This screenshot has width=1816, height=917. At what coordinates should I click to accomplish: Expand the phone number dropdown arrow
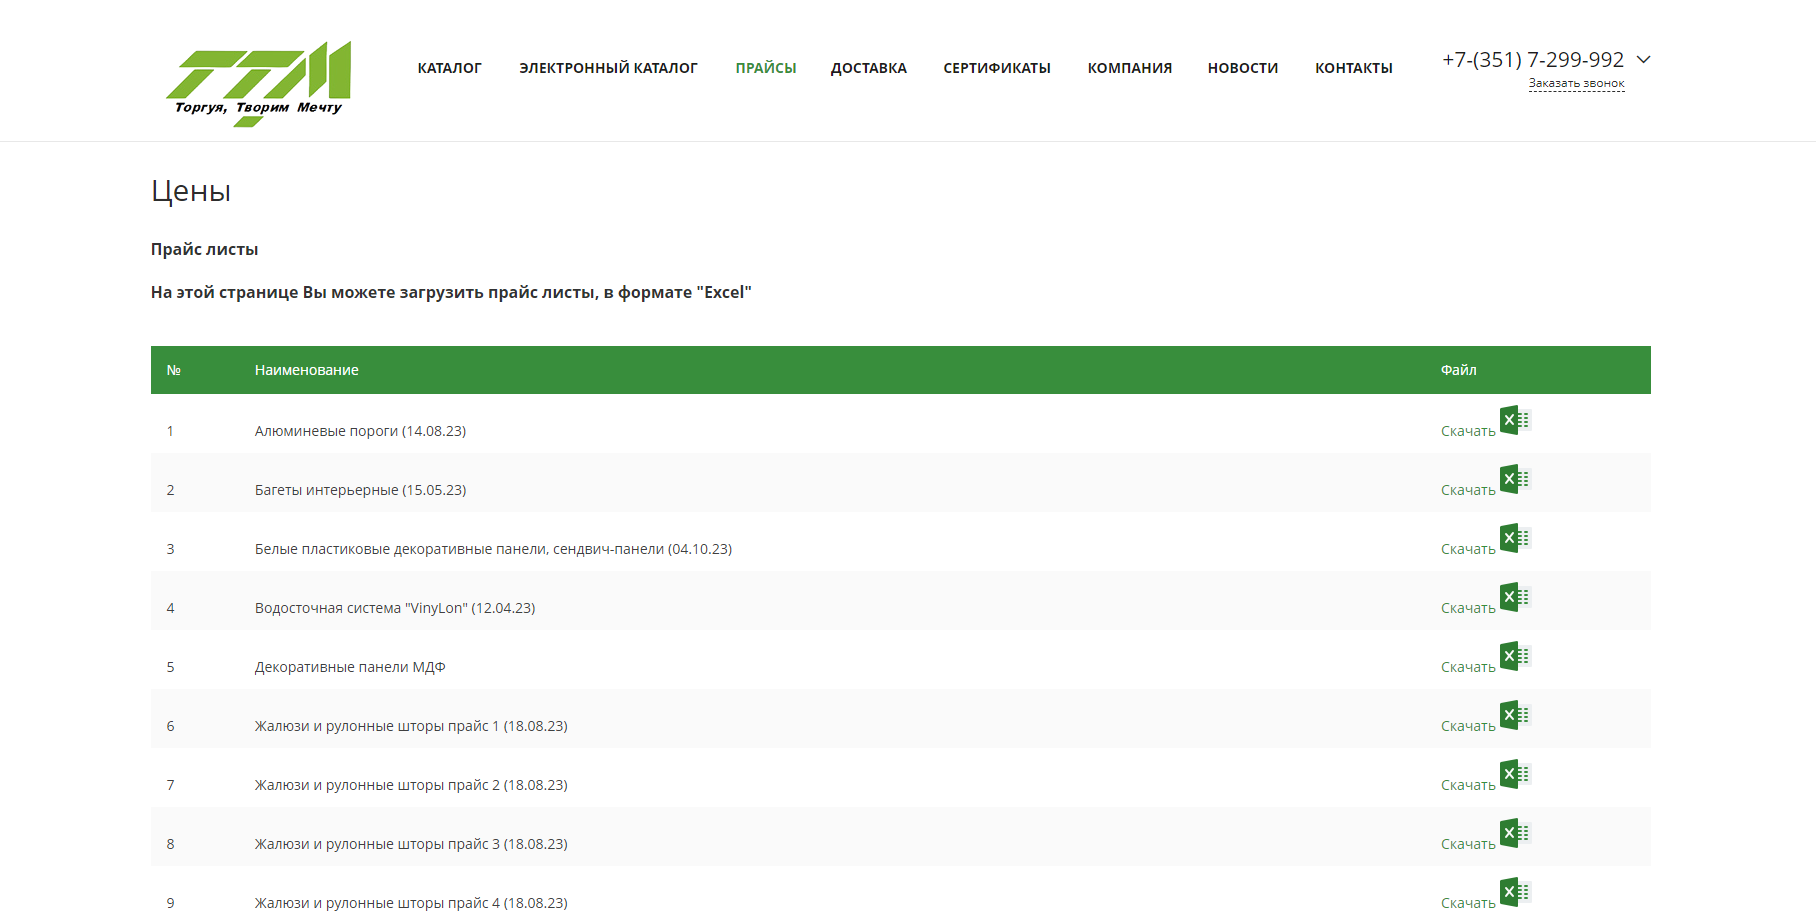[x=1643, y=60]
